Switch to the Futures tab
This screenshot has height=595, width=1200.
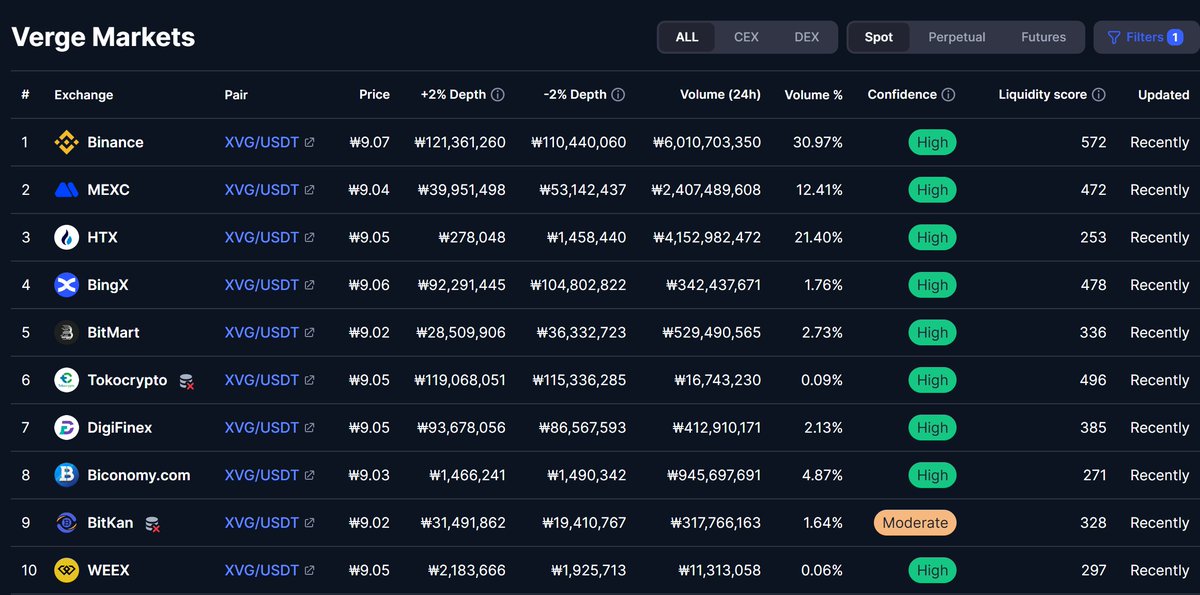pos(1043,37)
